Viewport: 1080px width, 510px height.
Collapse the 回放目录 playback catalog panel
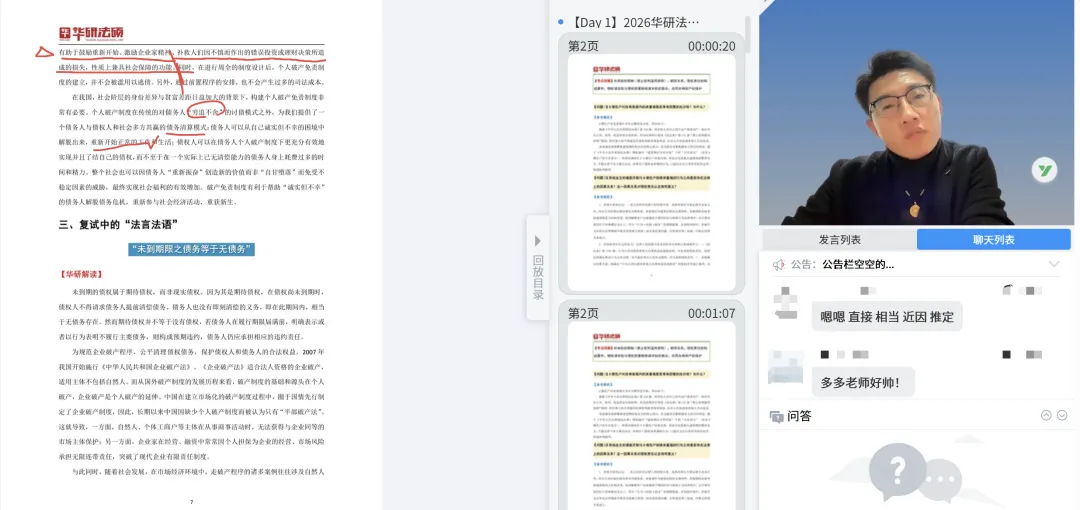point(538,267)
